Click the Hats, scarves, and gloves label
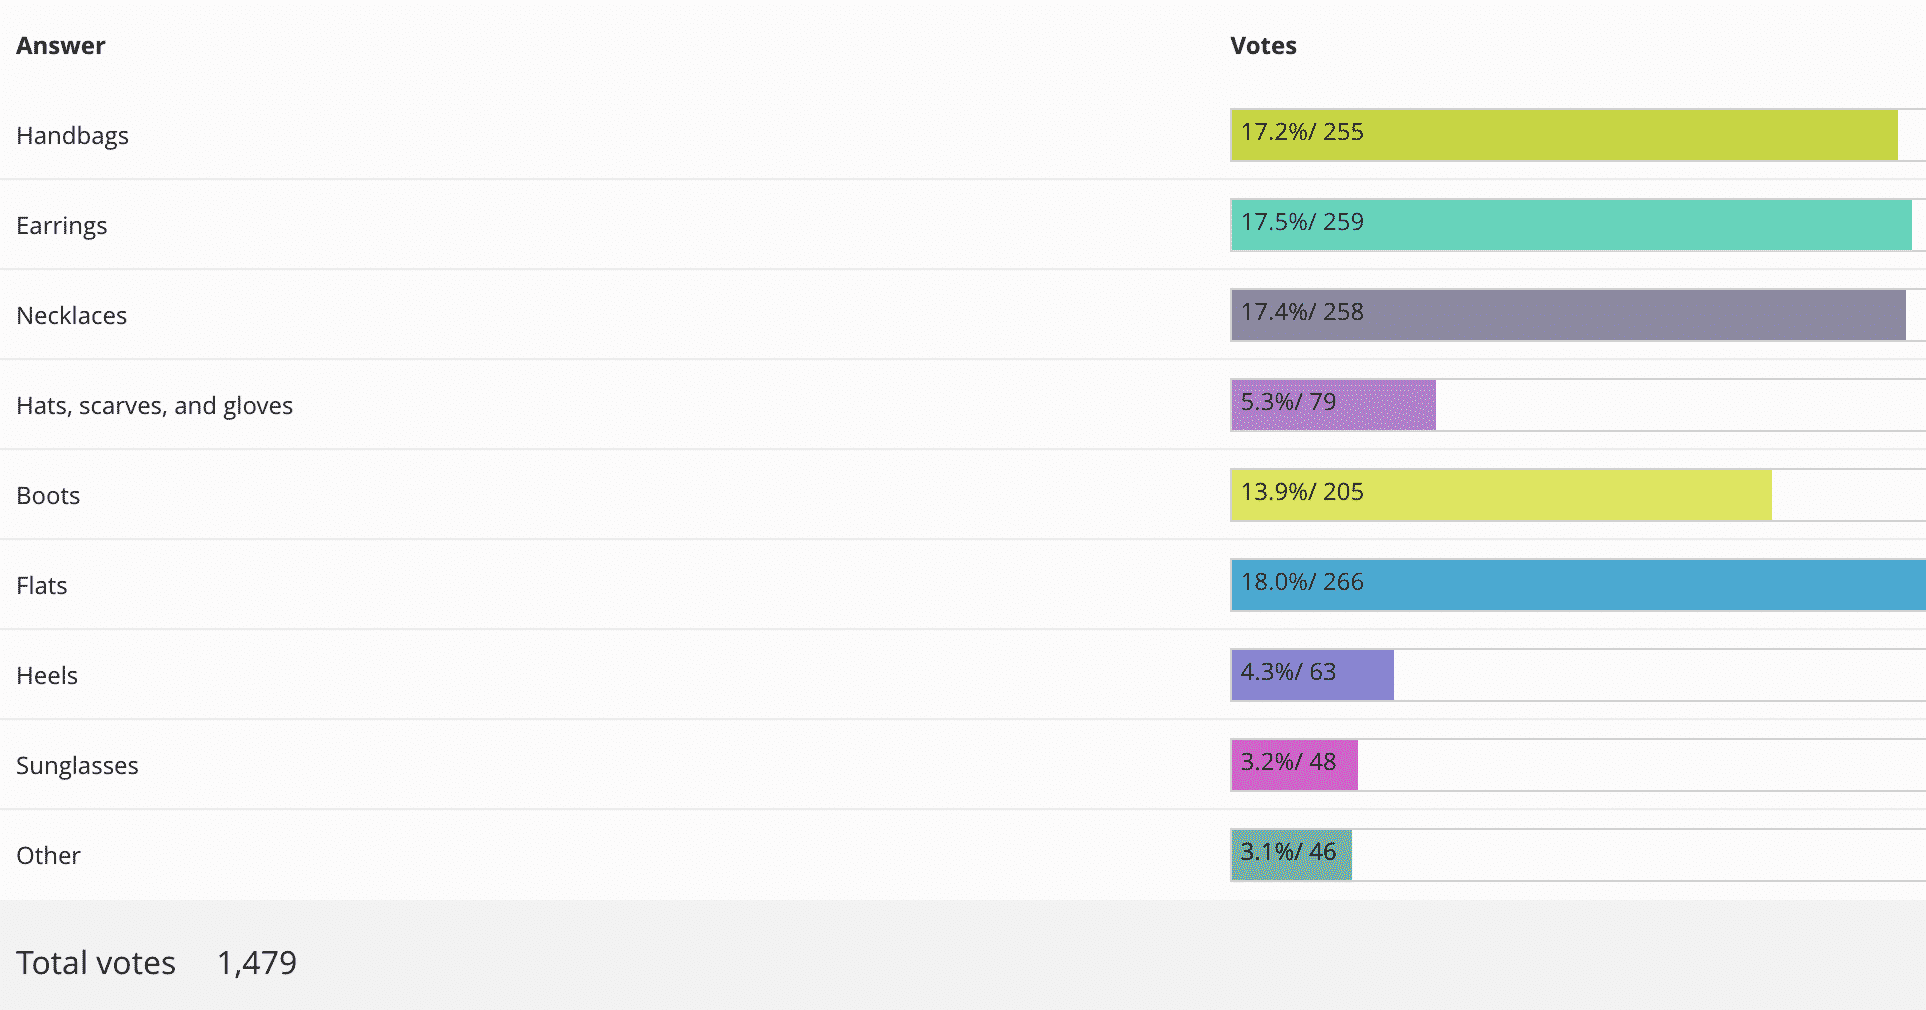This screenshot has width=1926, height=1010. [x=155, y=406]
